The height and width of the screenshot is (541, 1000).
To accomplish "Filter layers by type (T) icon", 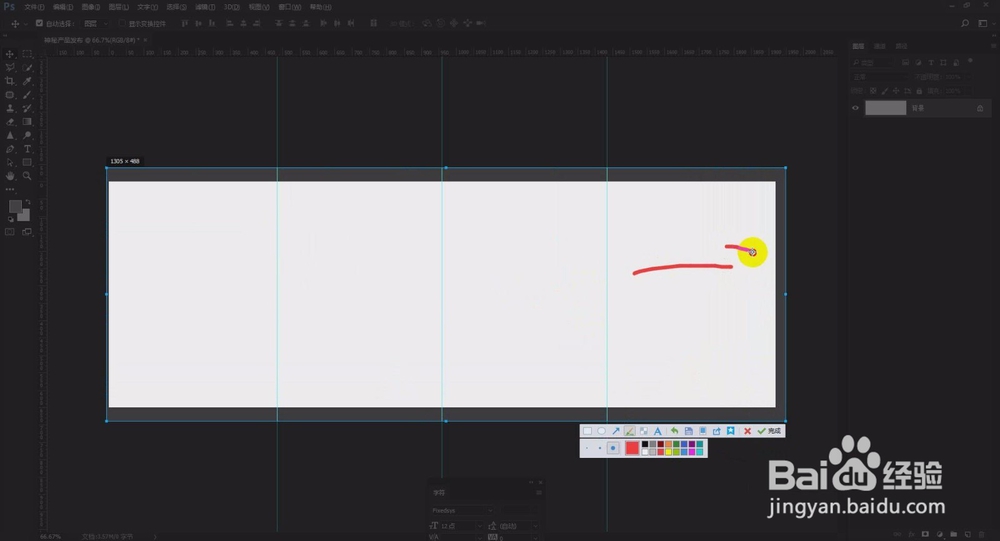I will point(931,63).
